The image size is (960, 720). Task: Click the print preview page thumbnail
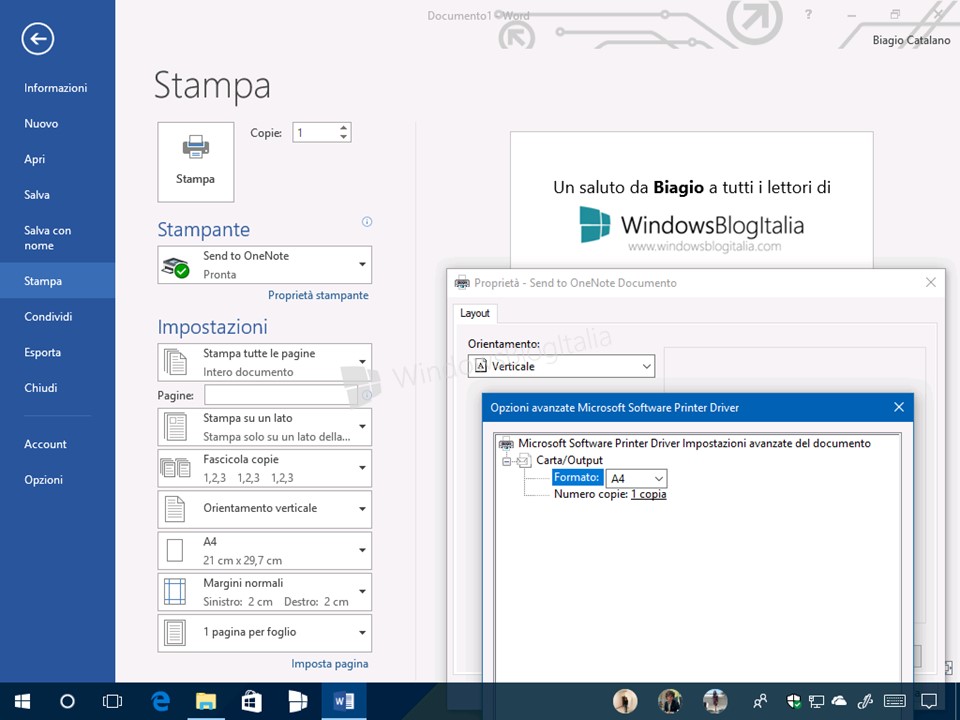(x=692, y=200)
